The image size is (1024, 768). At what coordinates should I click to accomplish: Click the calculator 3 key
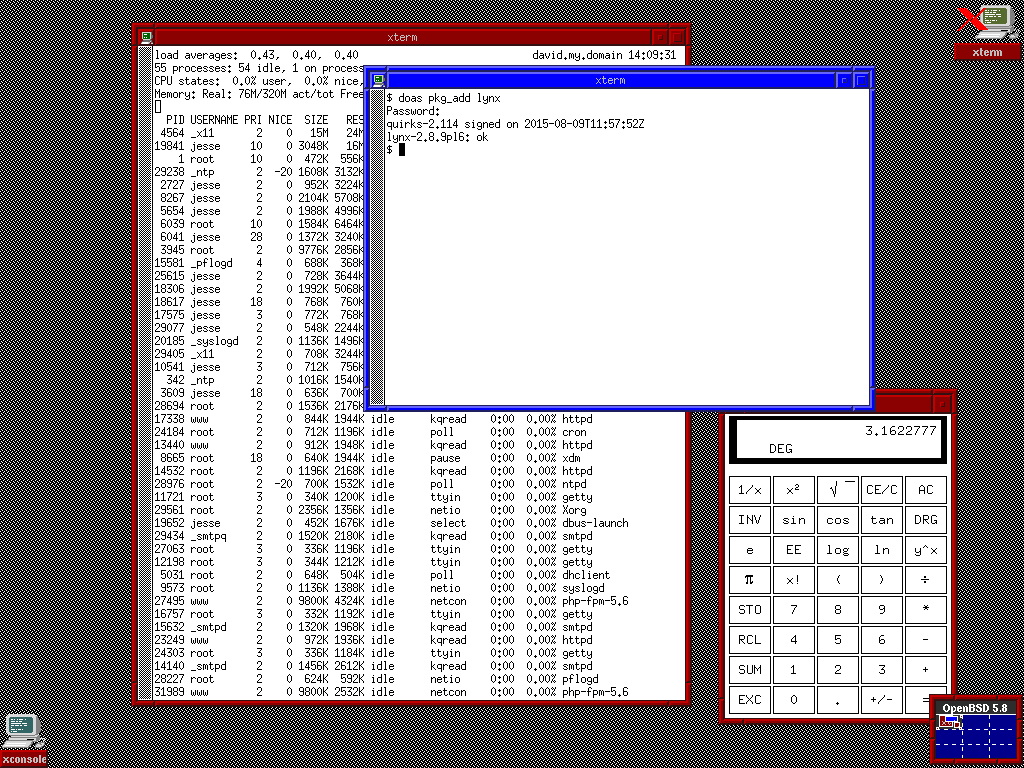(882, 670)
